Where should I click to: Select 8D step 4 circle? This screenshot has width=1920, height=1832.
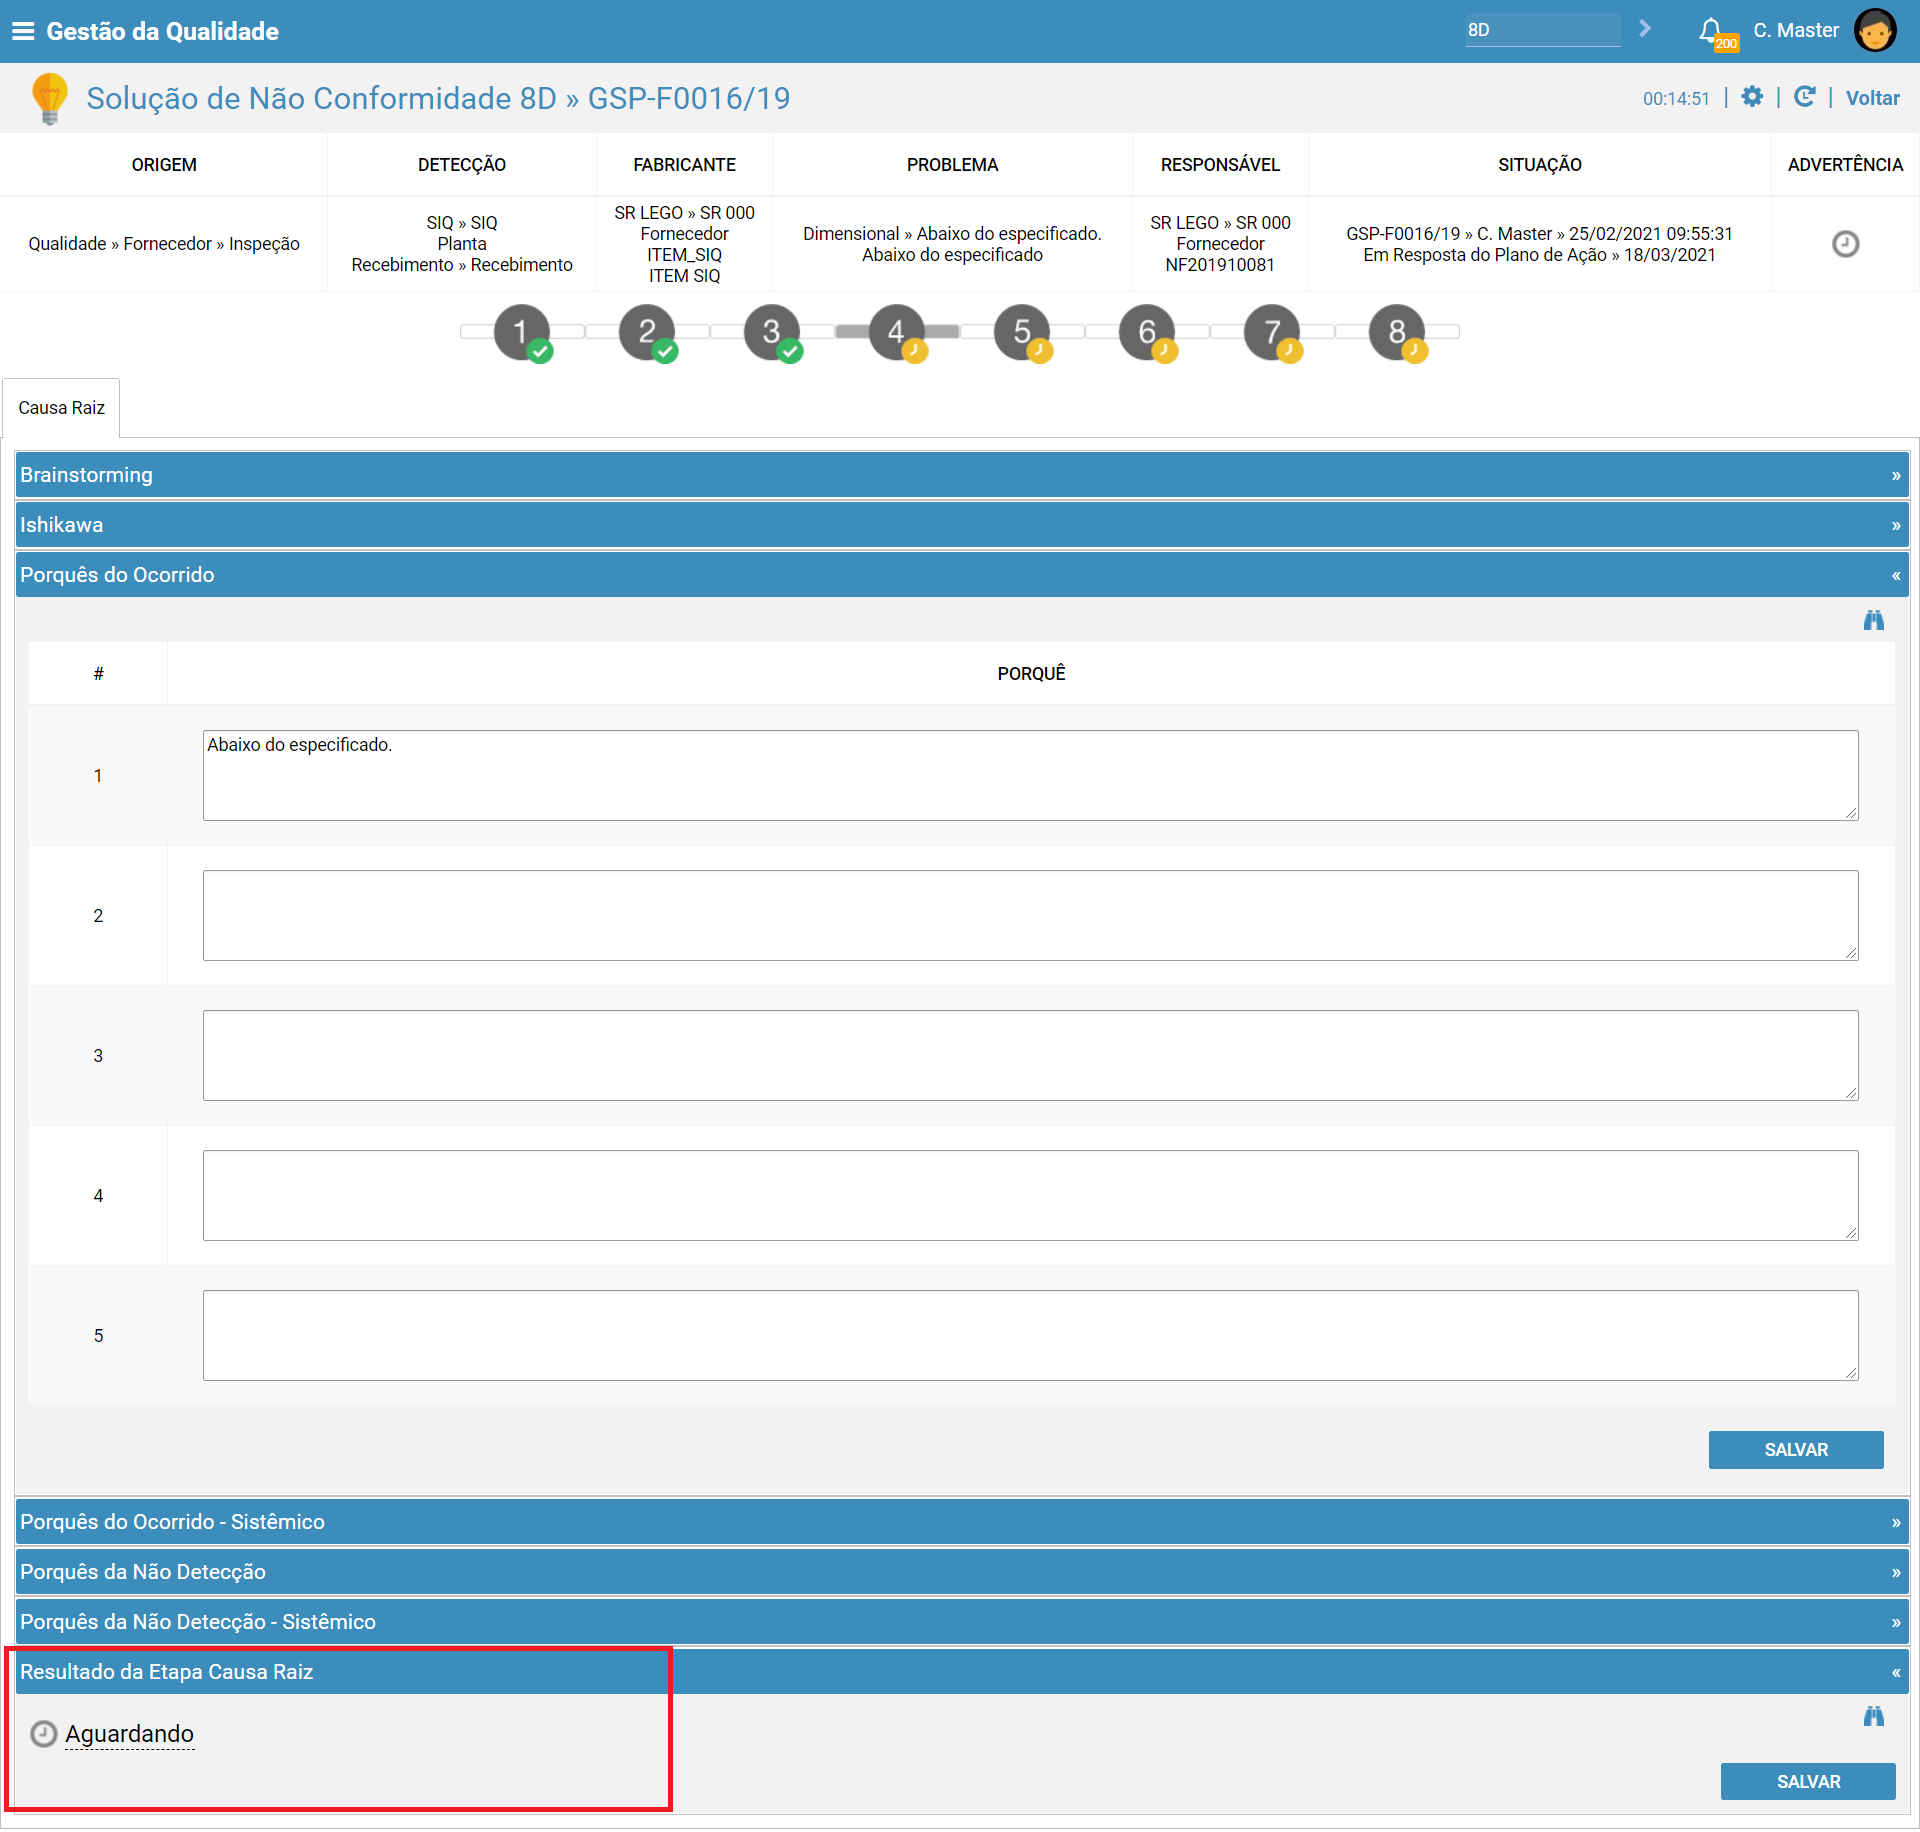coord(897,332)
